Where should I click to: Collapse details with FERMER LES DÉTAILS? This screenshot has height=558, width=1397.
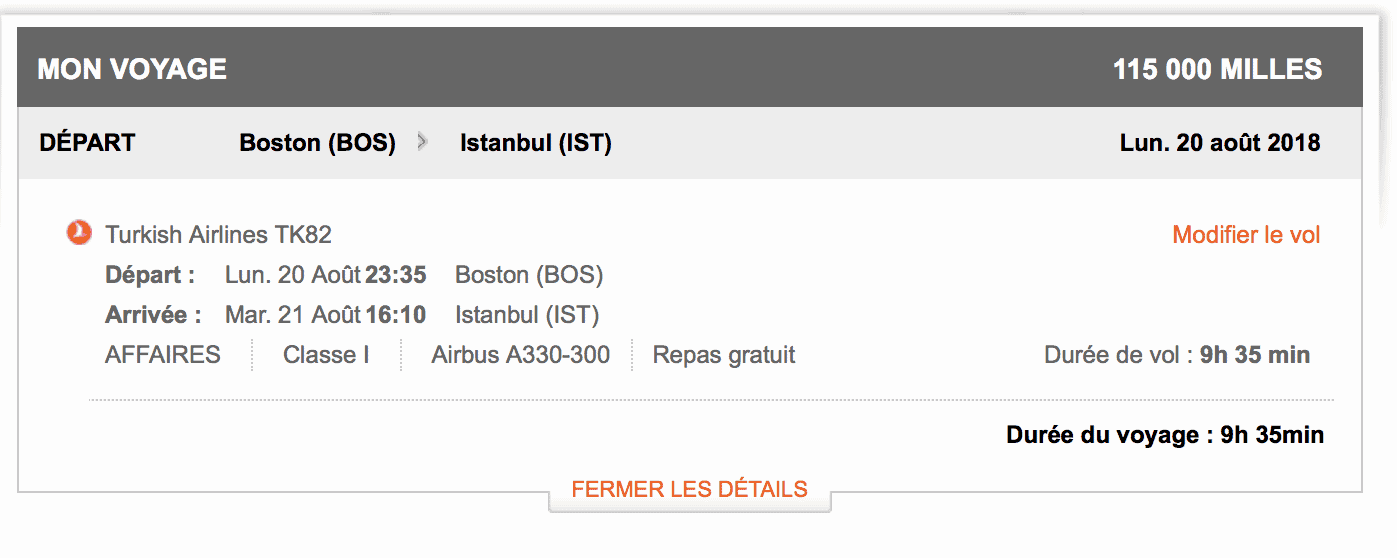[x=689, y=489]
